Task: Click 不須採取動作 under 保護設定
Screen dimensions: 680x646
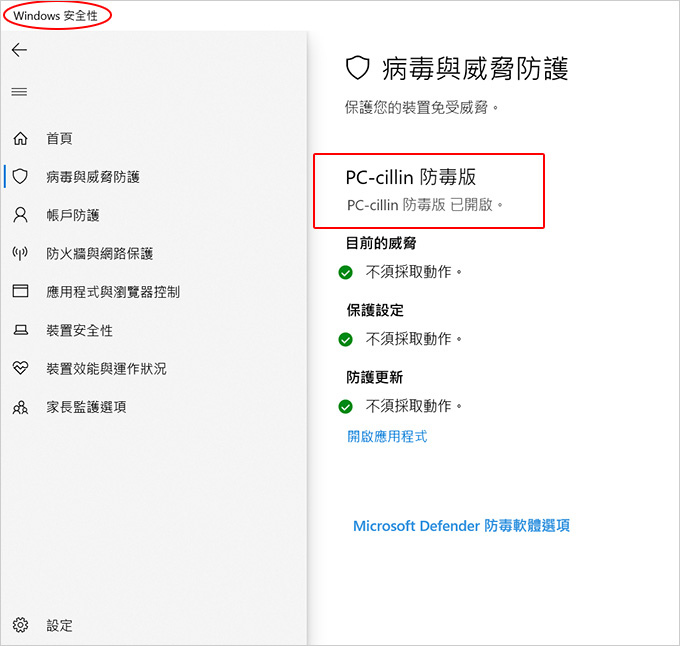Action: [413, 339]
